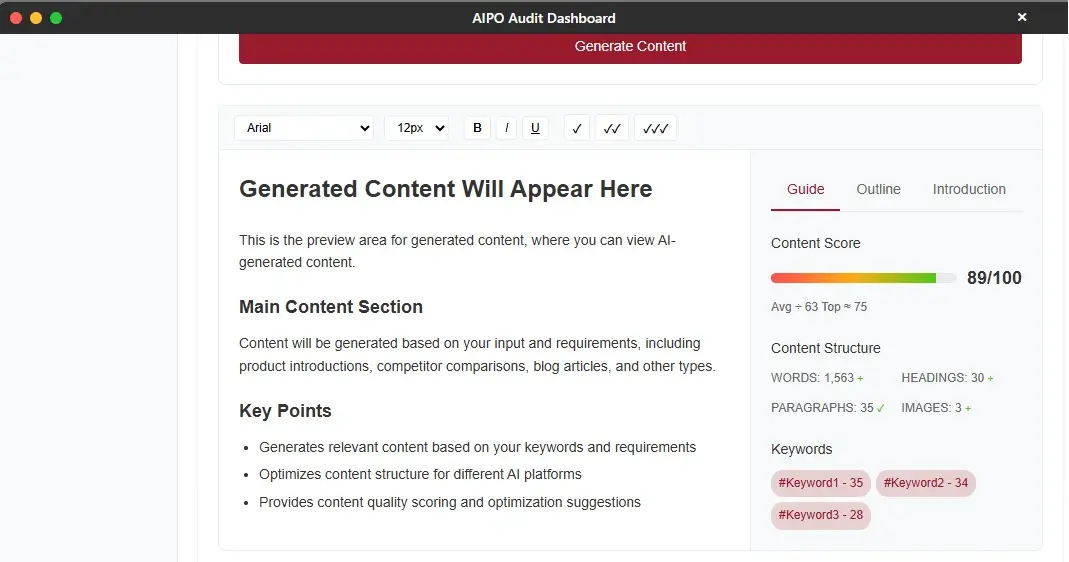This screenshot has height=562, width=1069.
Task: Click the single checkmark toolbar button
Action: coord(577,128)
